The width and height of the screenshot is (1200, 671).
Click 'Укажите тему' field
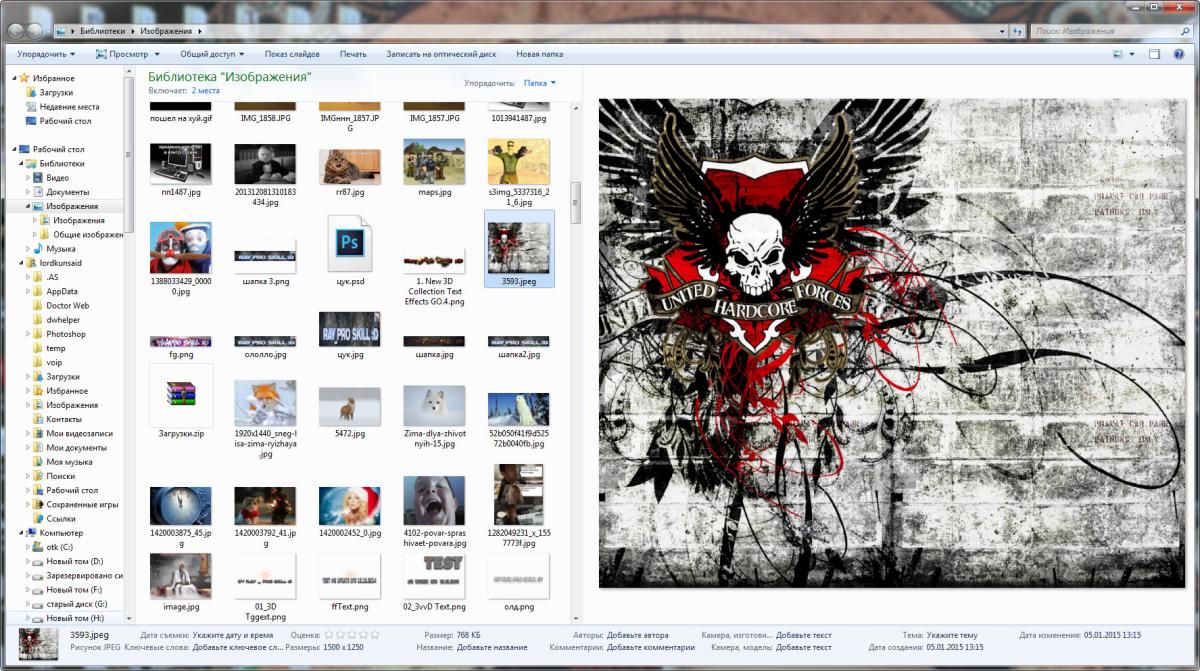[x=951, y=635]
